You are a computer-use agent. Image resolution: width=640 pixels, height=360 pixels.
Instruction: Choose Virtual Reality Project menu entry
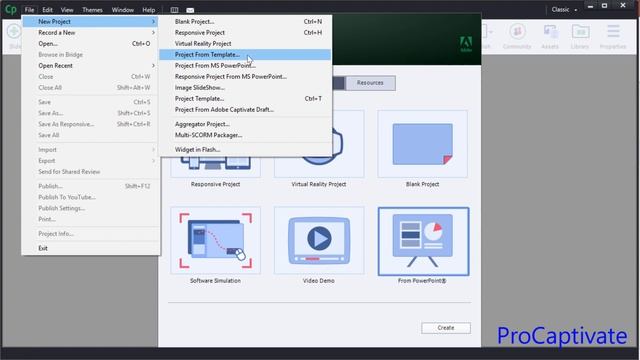pos(245,44)
